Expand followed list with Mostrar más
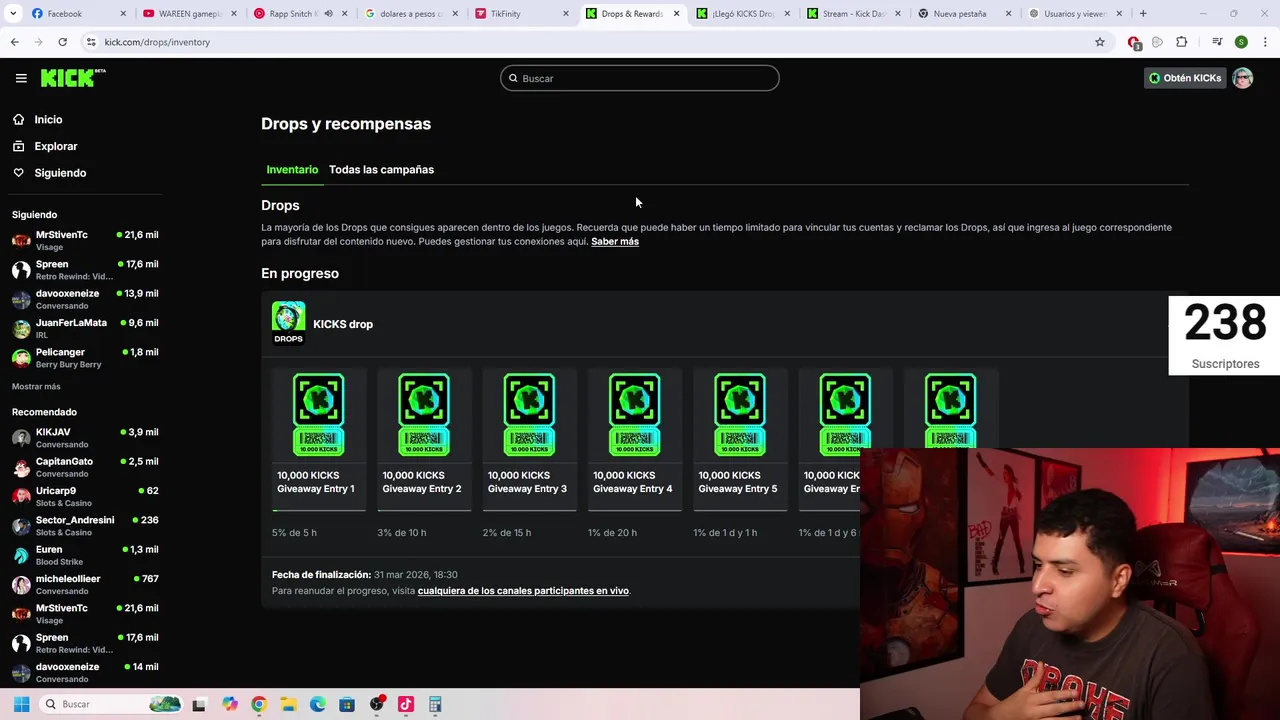The image size is (1280, 720). [x=36, y=386]
